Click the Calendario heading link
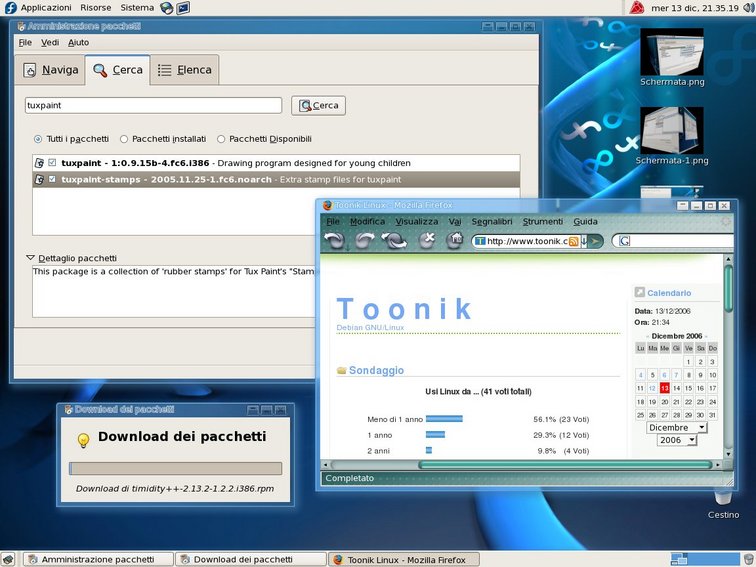This screenshot has height=567, width=756. click(669, 293)
